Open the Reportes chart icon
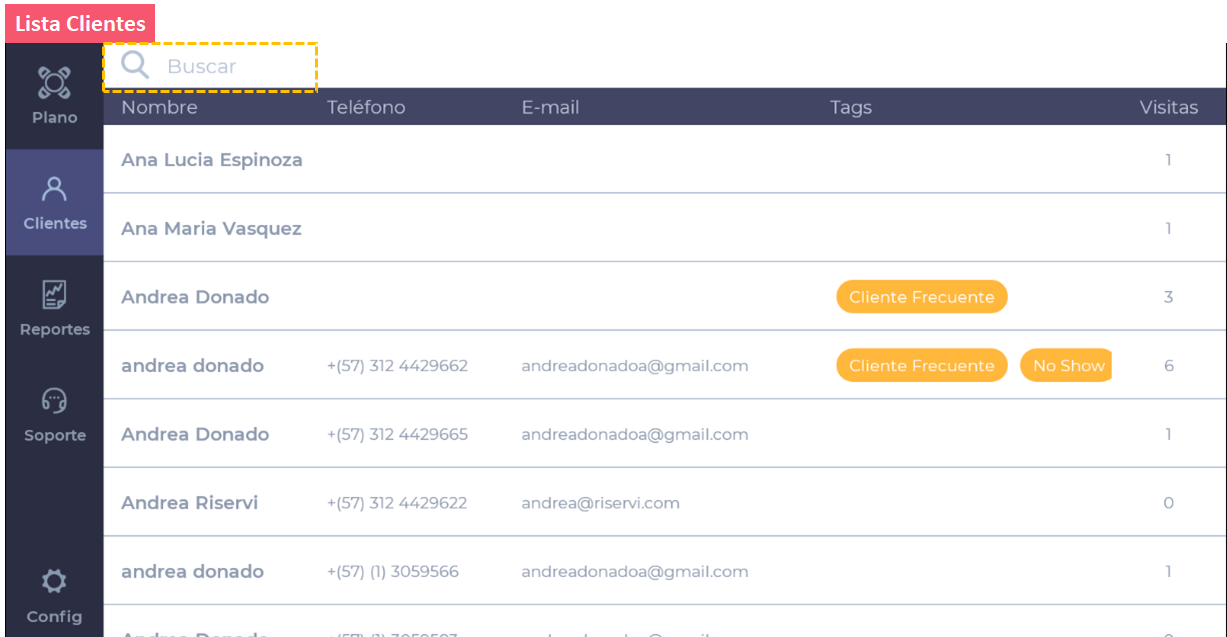 54,295
